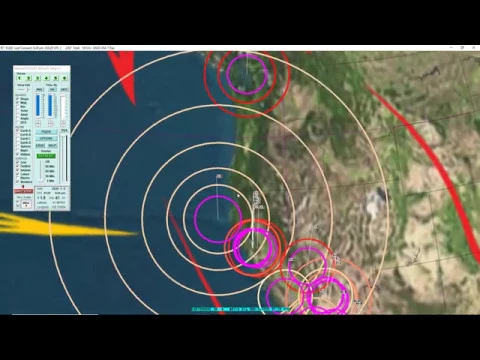Open the ABOUT button
Screen dimensions: 480x360
click(40, 146)
